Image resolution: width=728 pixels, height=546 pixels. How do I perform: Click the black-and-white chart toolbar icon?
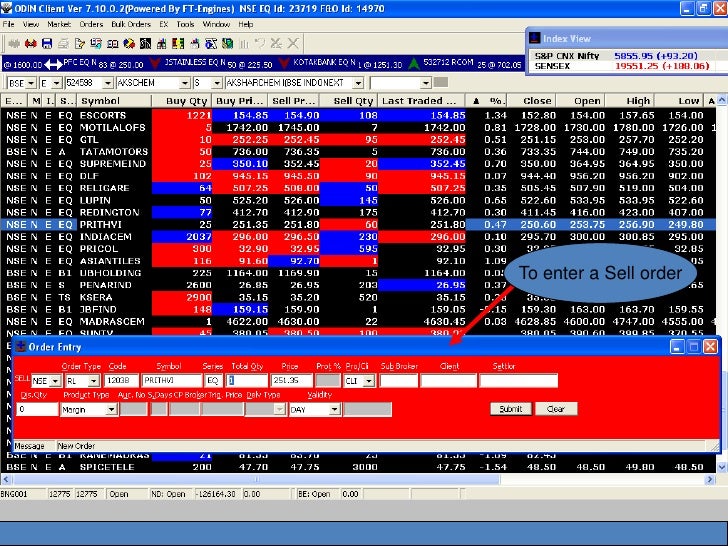(145, 44)
